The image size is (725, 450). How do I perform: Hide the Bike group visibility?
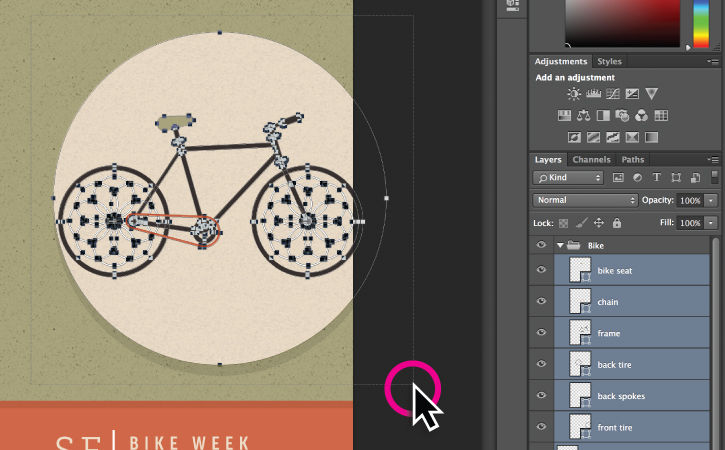(x=541, y=245)
